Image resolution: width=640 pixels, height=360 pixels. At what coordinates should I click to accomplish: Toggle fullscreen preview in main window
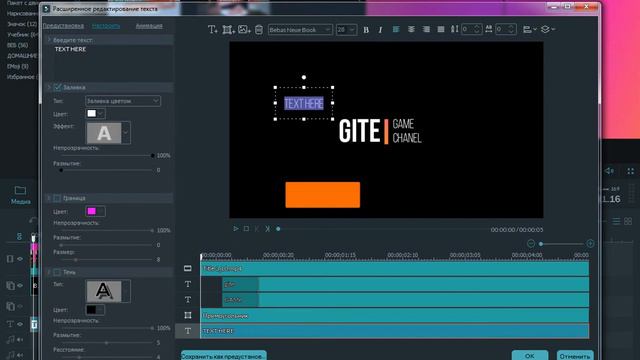631,171
